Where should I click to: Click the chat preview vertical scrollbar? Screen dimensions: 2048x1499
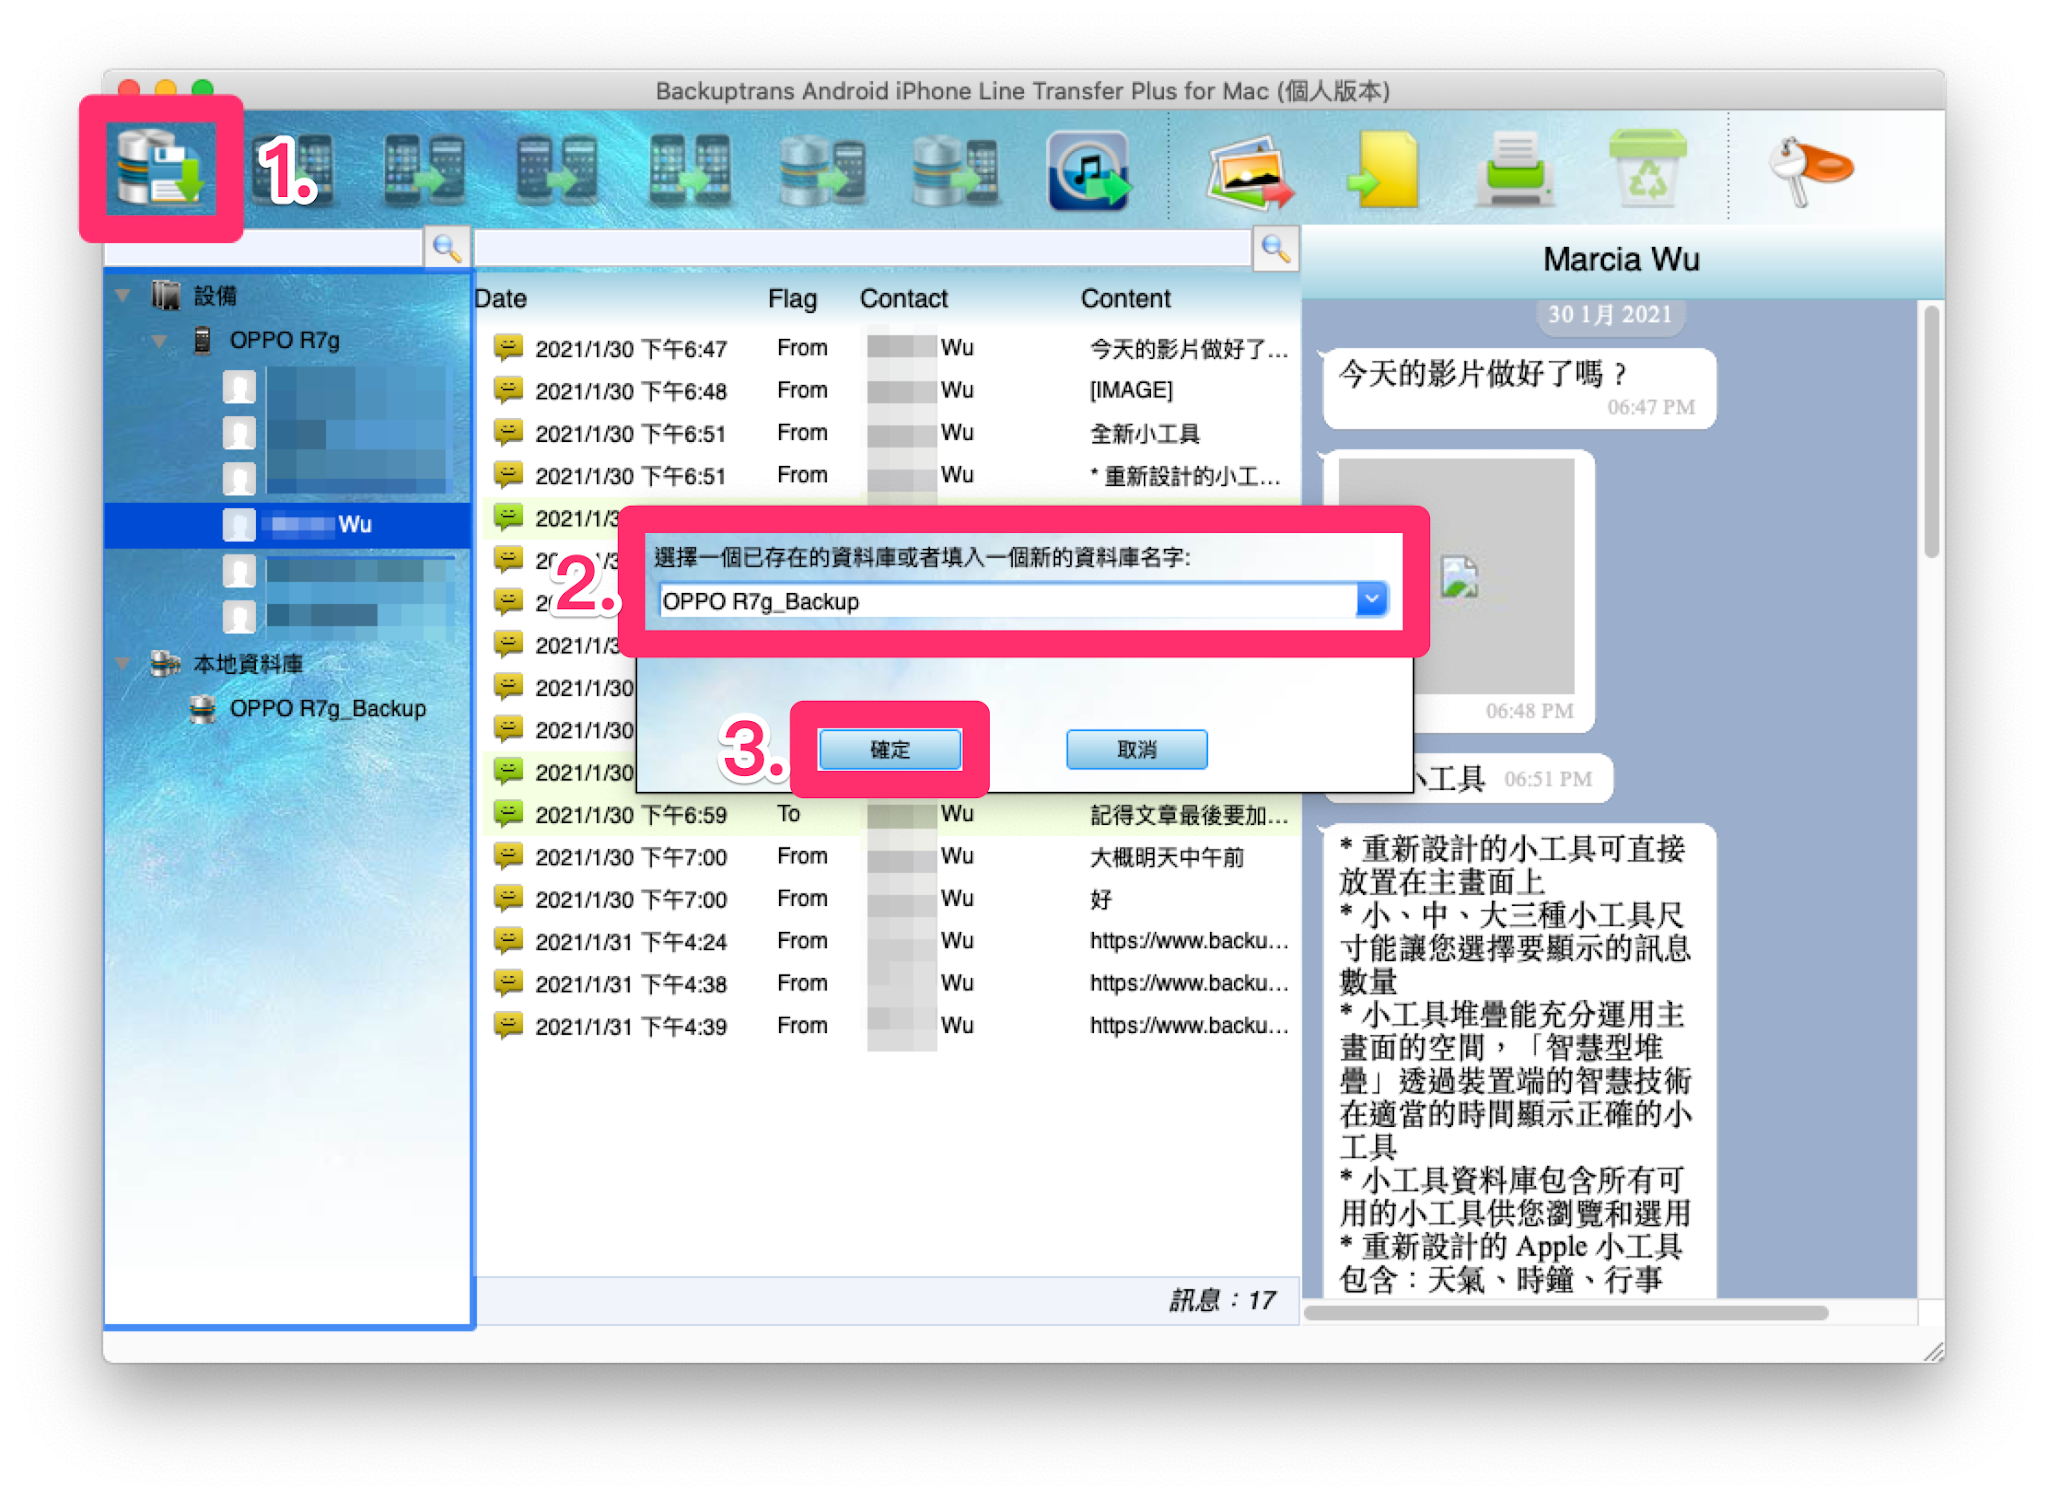[x=1931, y=432]
